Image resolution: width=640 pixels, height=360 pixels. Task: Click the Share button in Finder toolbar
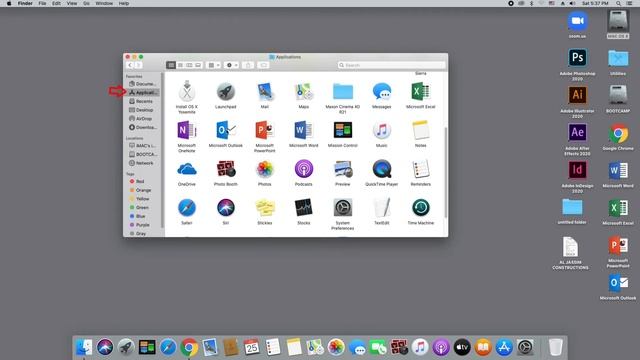tap(248, 65)
